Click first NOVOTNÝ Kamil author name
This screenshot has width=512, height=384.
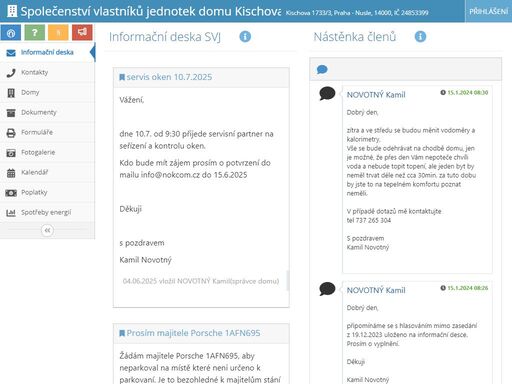click(x=376, y=95)
